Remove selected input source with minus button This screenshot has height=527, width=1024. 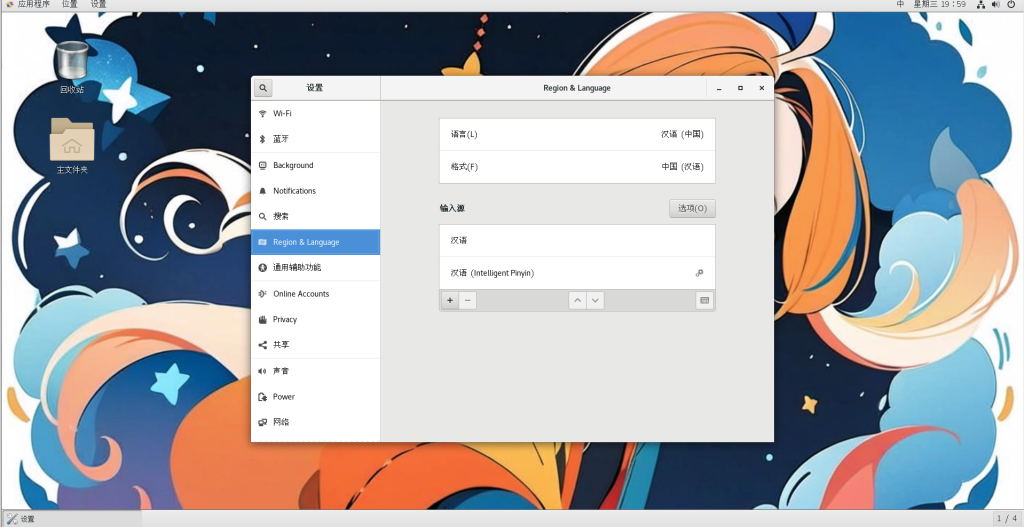click(468, 300)
